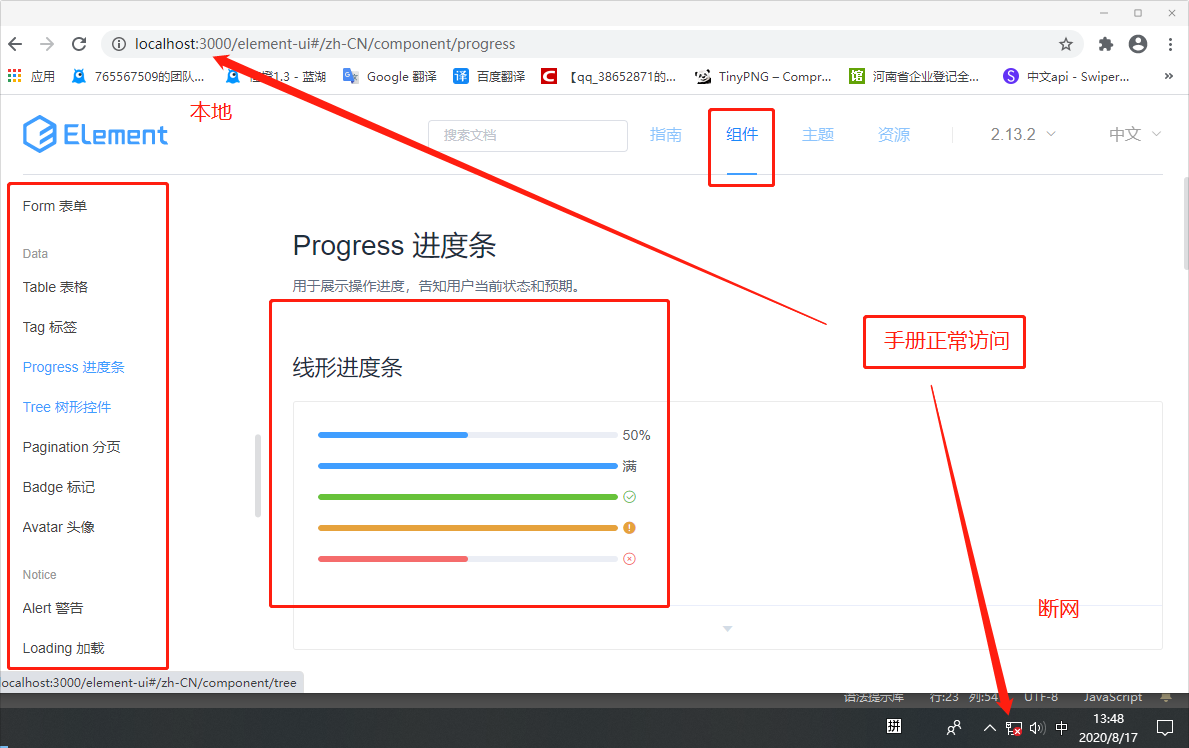
Task: Switch to the 指南 nav tab
Action: [x=666, y=134]
